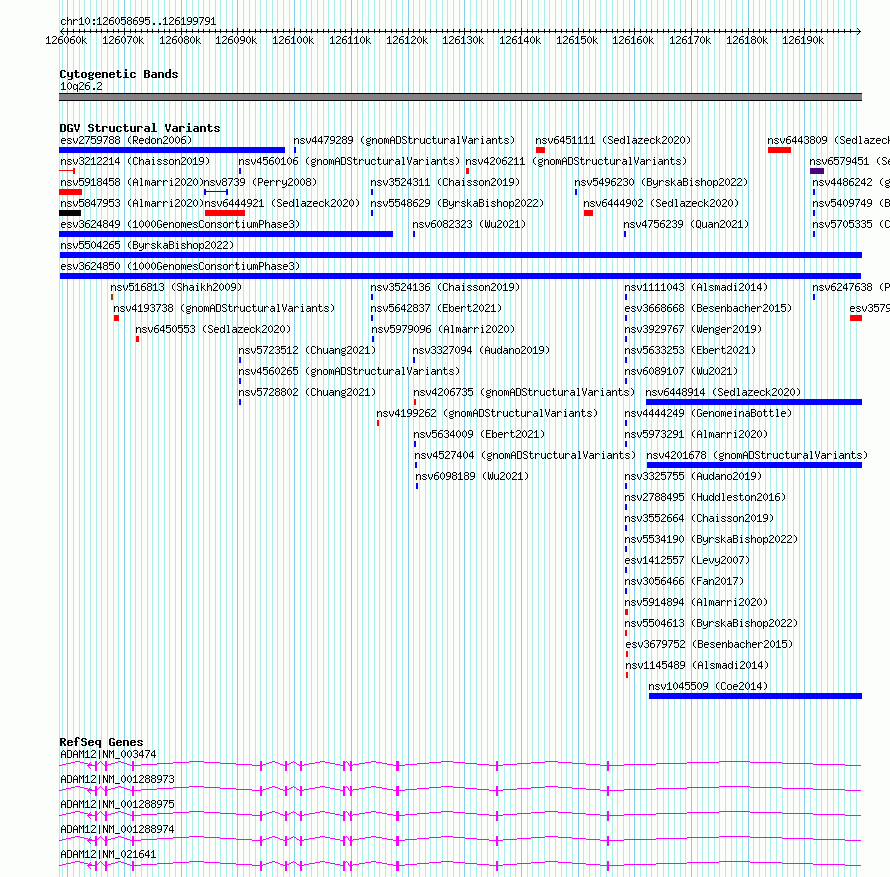Select ADAM12|NM_003474 RefSeq transcript

pos(108,754)
